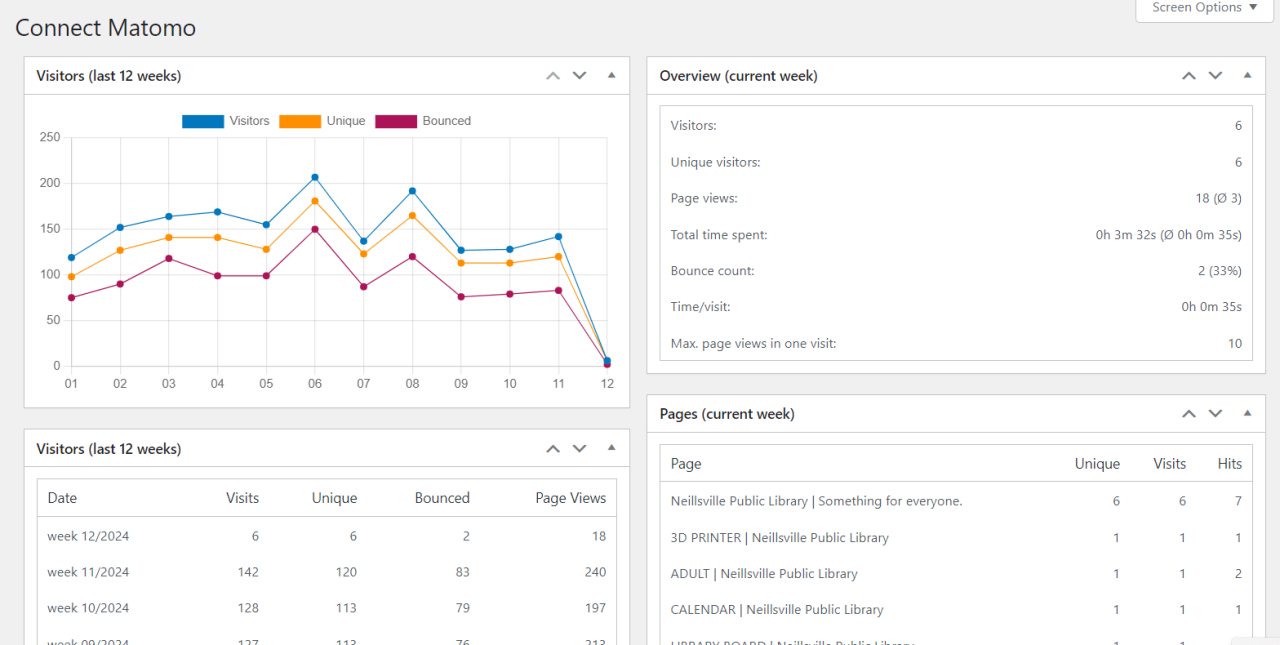
Task: Move the Overview widget up
Action: (x=1189, y=75)
